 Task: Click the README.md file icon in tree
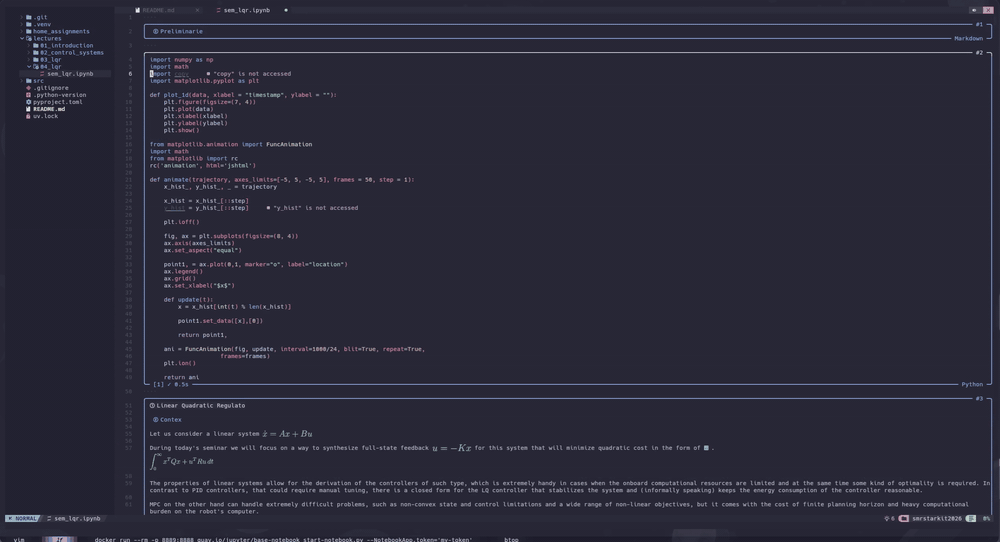29,109
